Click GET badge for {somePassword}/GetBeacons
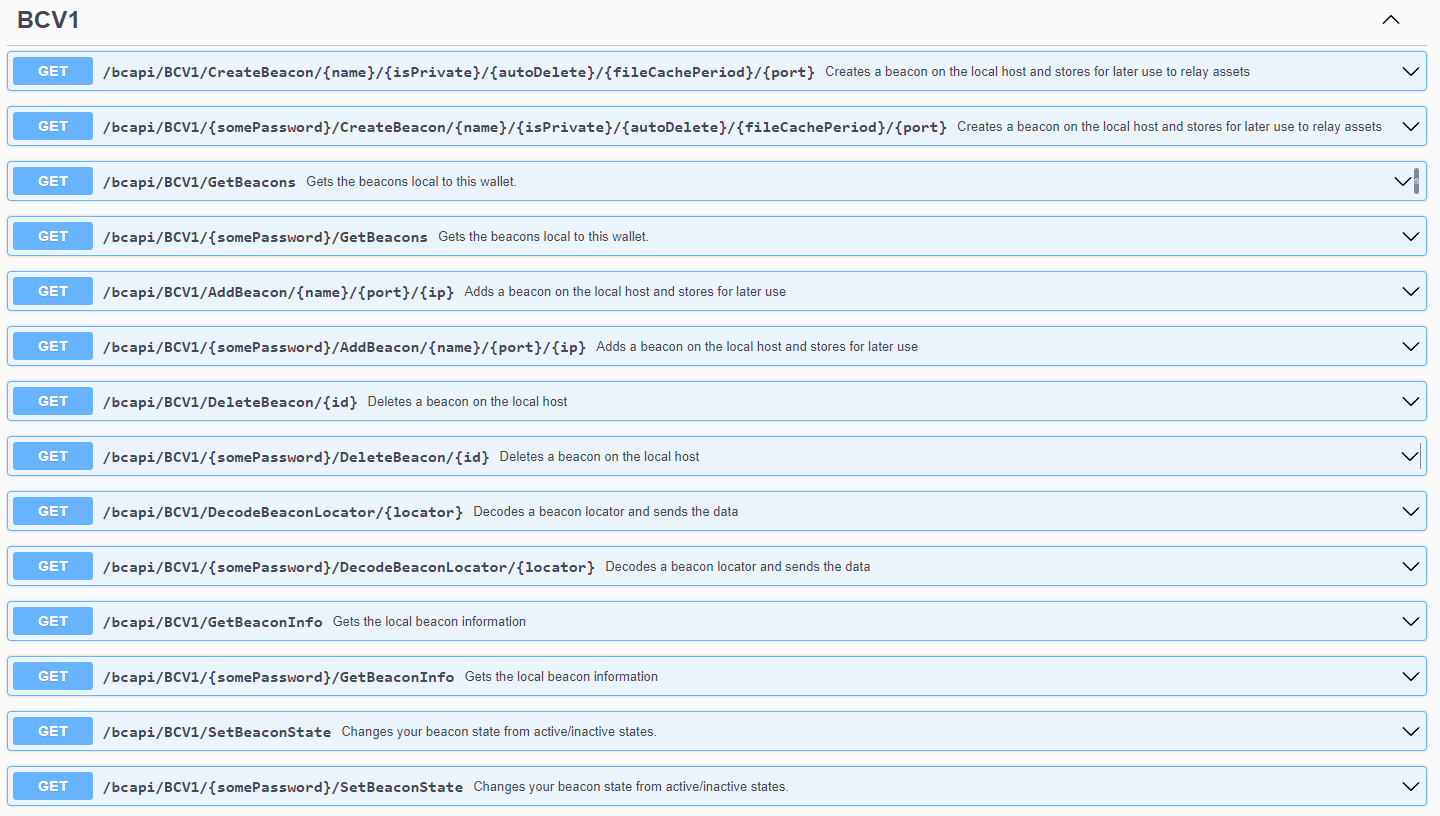Screen dimensions: 1440x816 (x=53, y=236)
